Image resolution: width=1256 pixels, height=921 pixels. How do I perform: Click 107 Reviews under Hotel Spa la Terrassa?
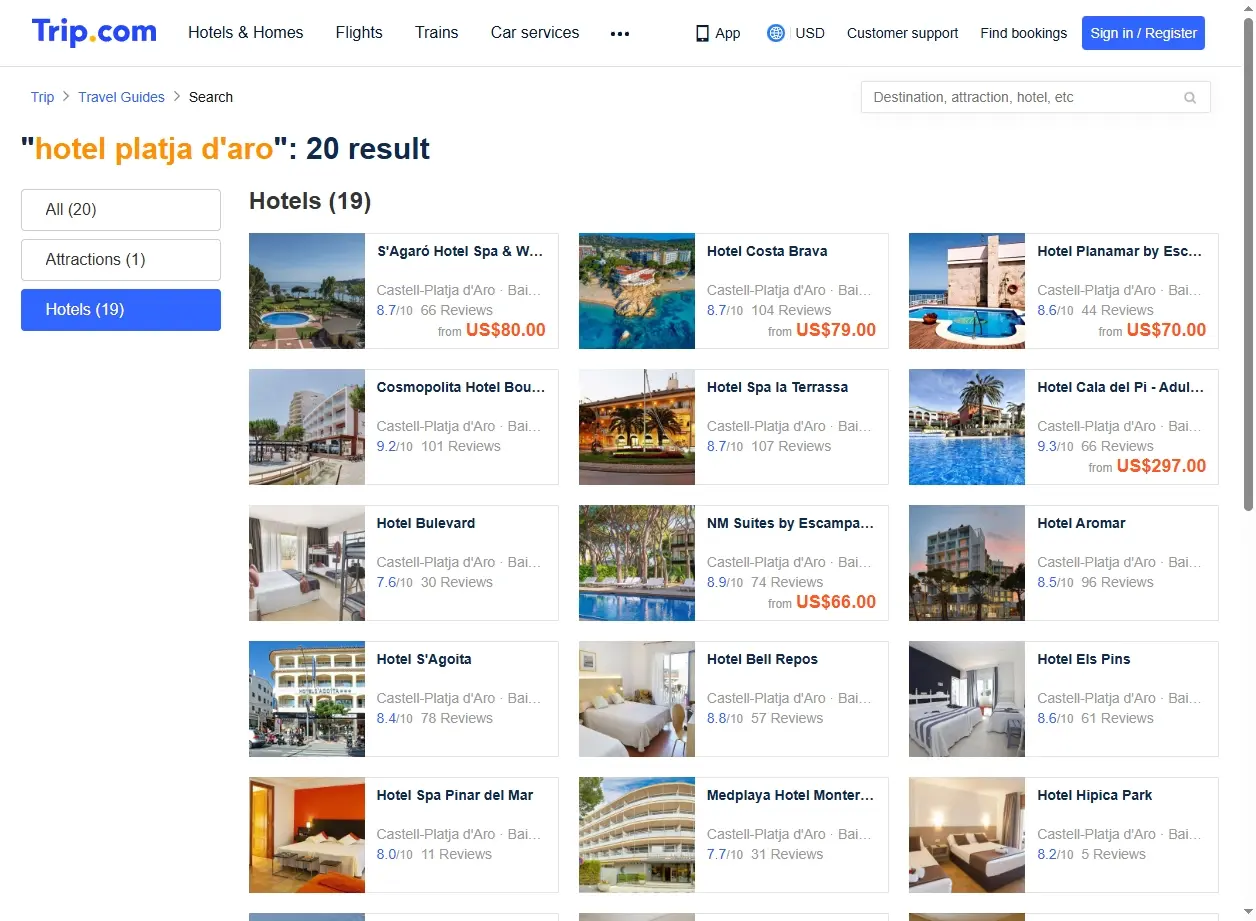[x=791, y=446]
